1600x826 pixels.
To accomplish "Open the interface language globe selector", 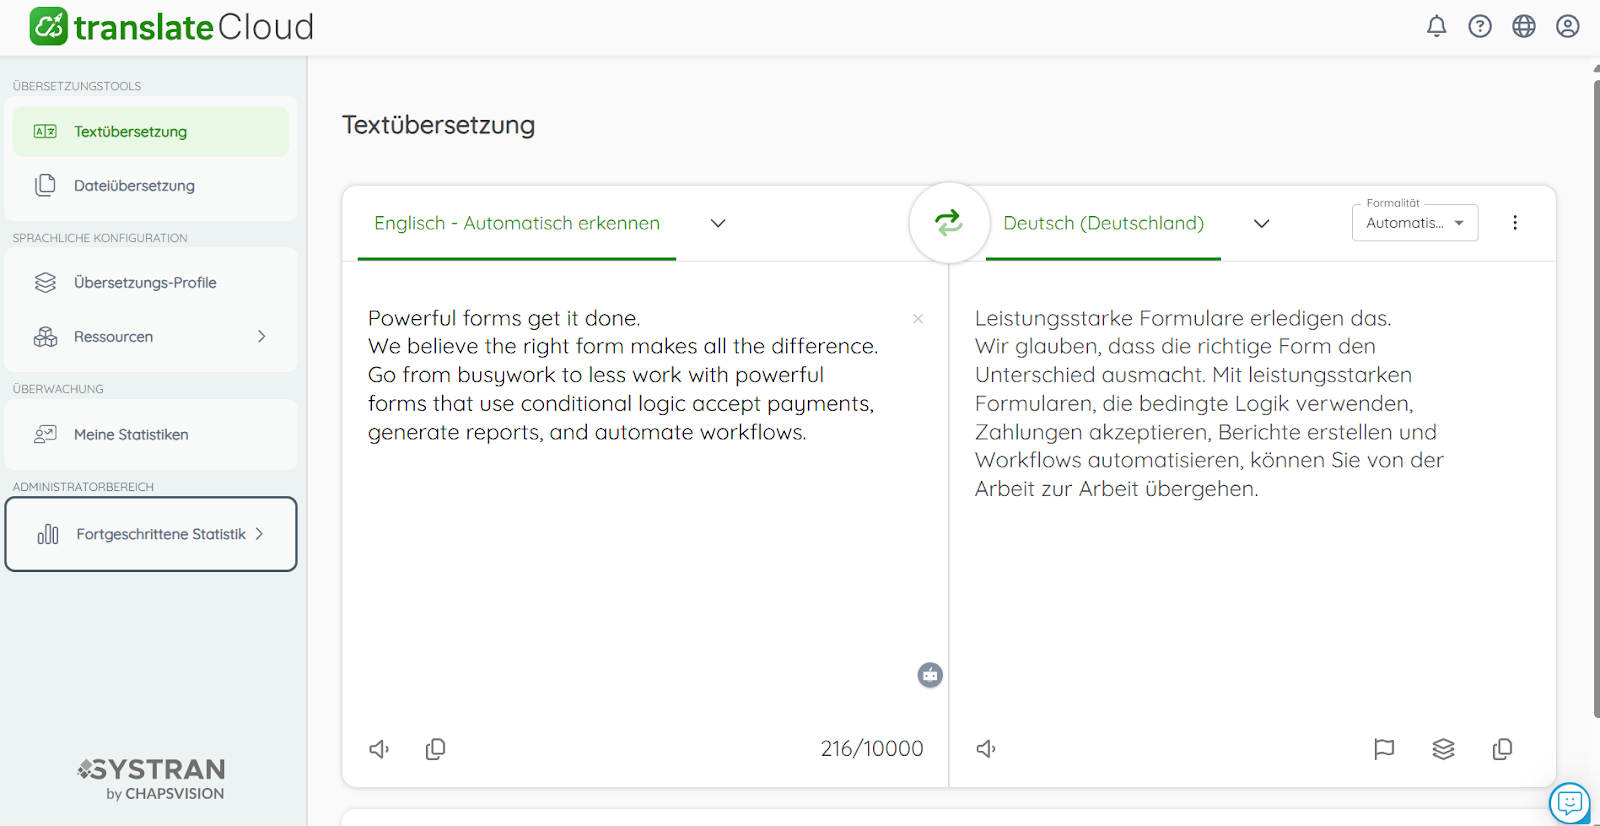I will [1523, 26].
